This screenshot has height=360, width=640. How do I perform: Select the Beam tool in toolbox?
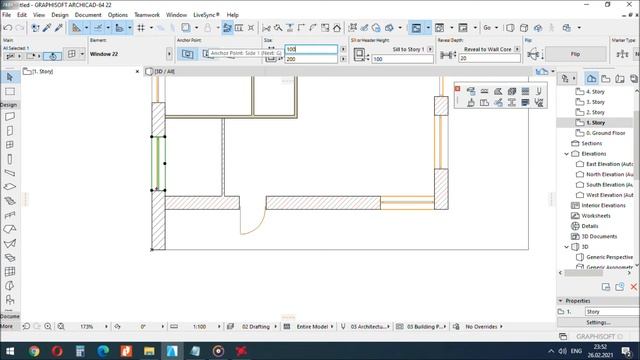pyautogui.click(x=10, y=173)
